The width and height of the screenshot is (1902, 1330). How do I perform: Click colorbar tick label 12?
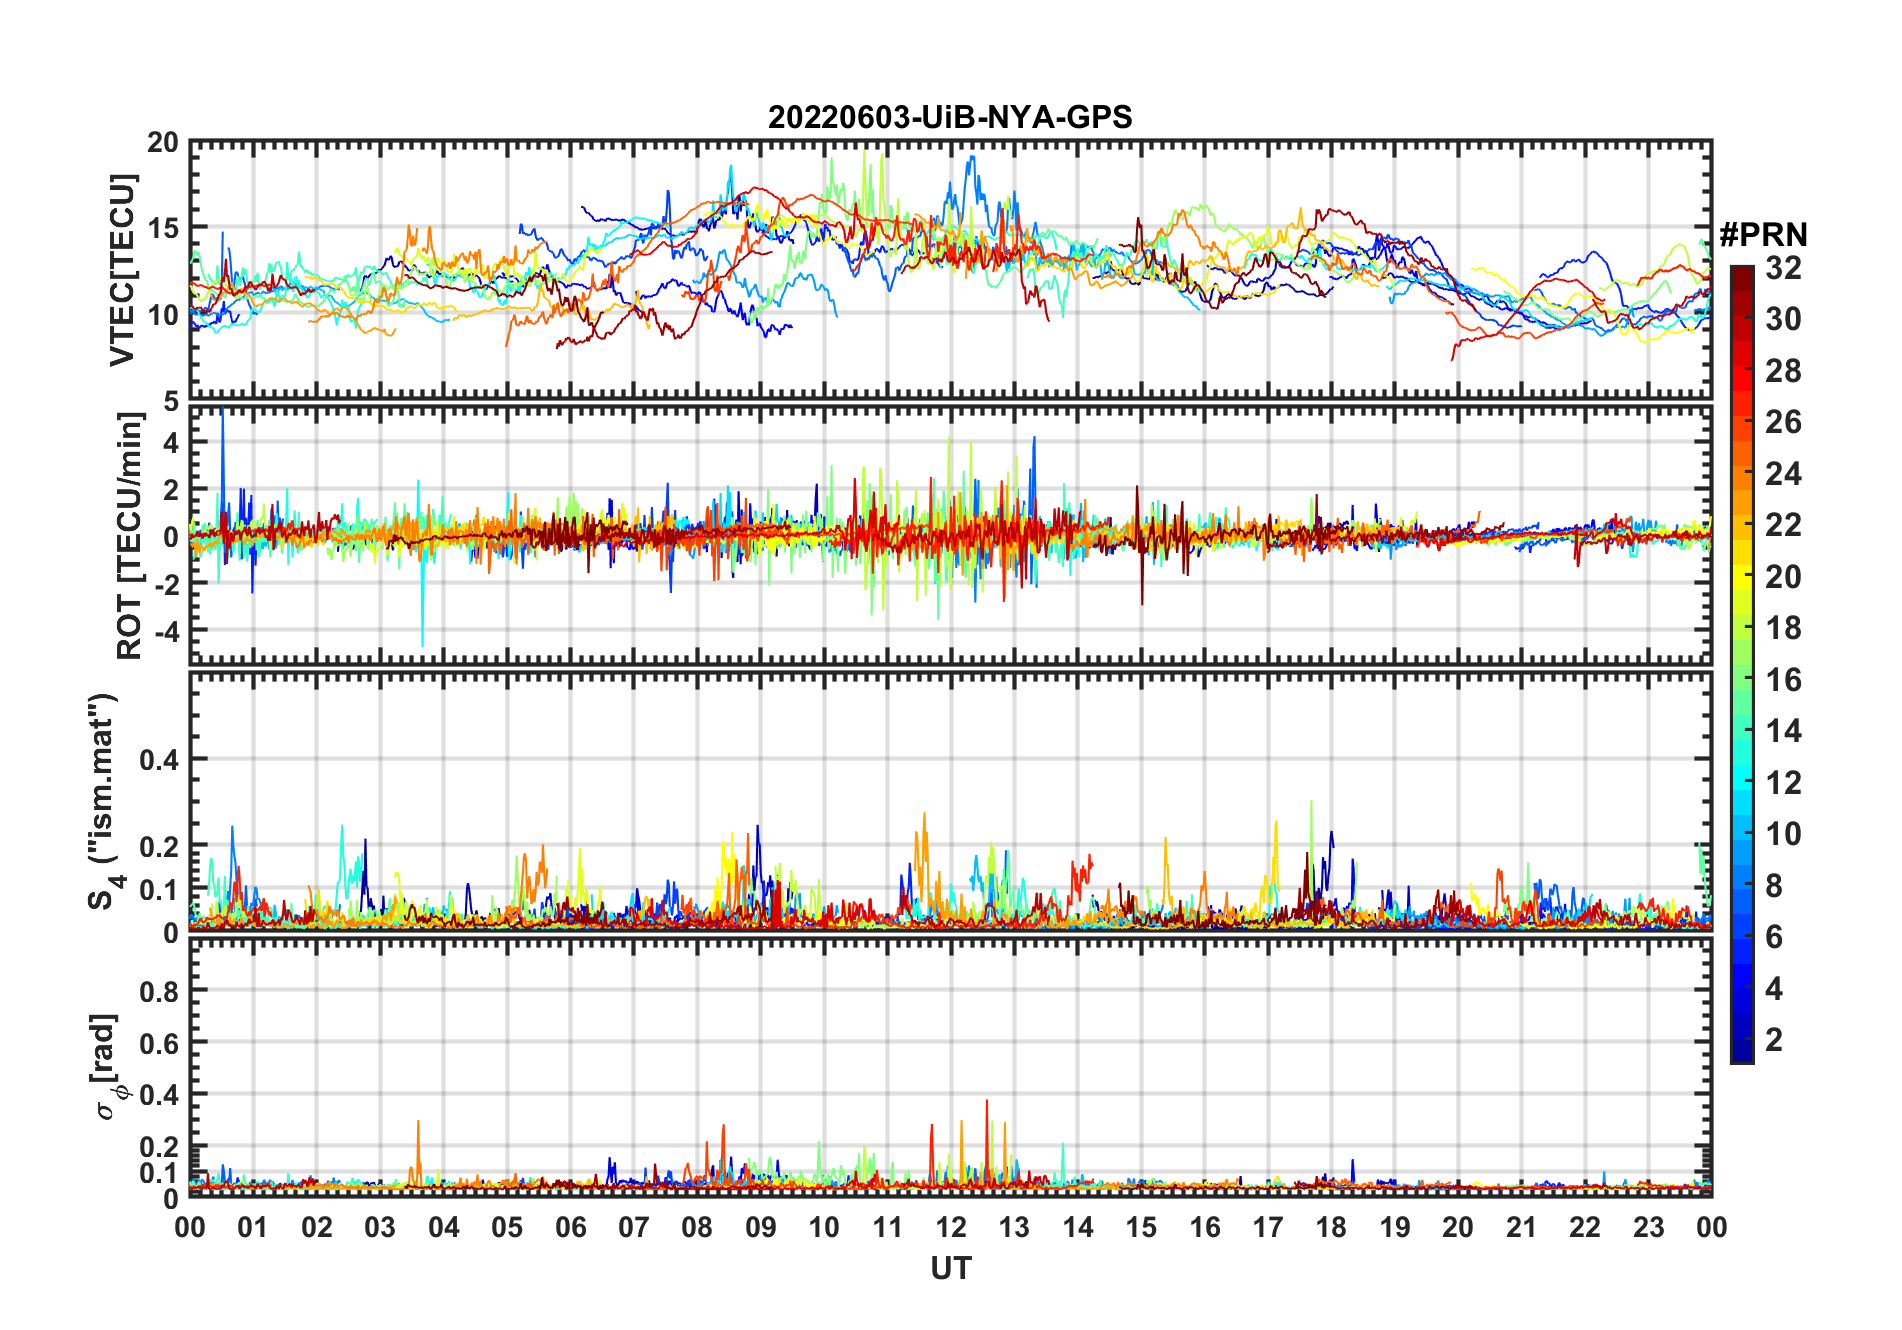1783,782
